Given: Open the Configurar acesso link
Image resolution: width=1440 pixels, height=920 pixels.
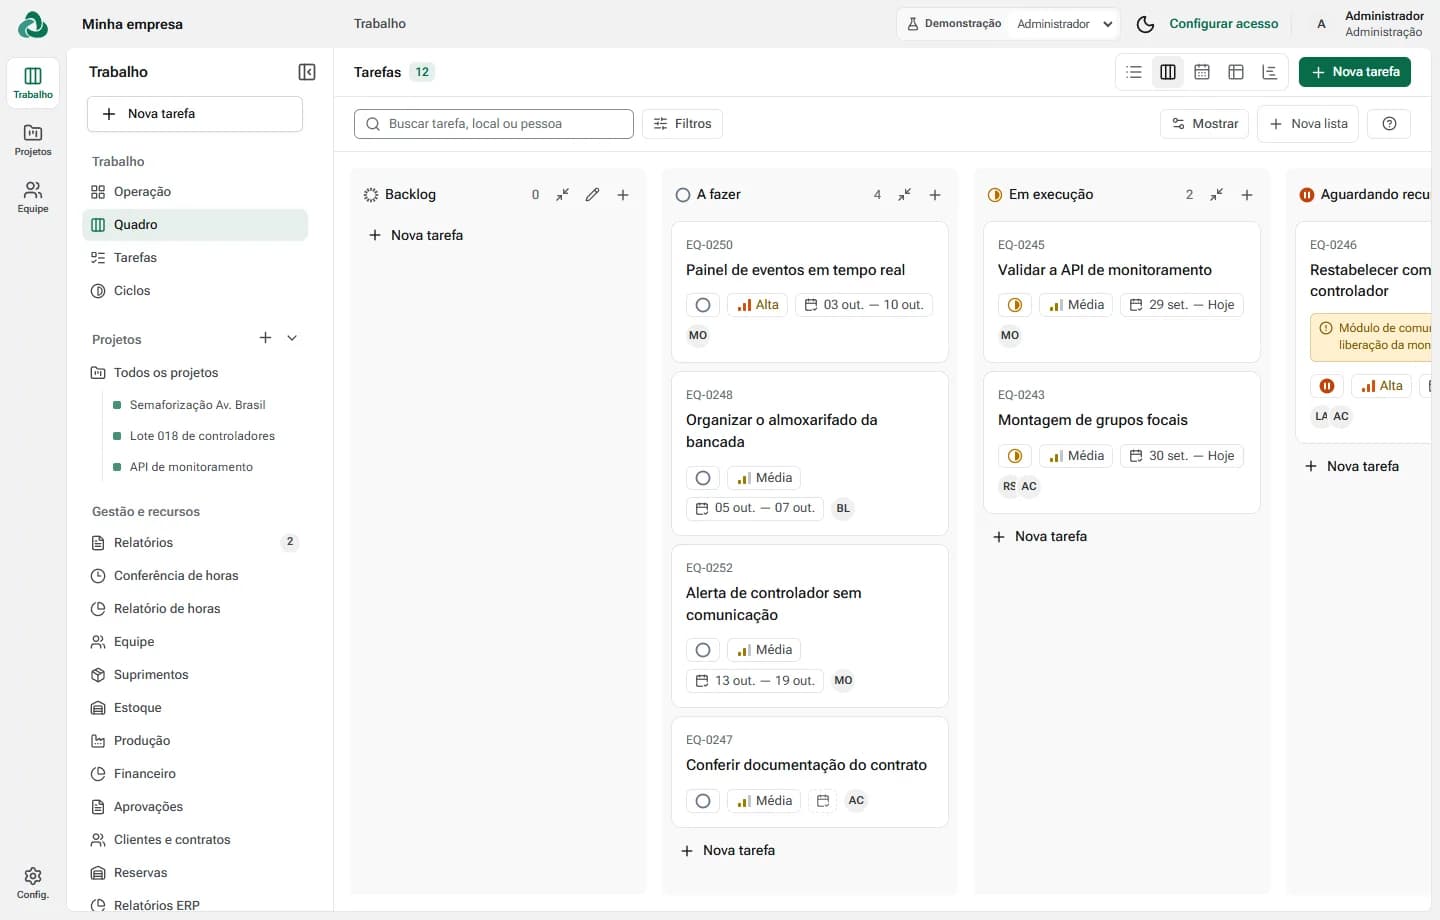Looking at the screenshot, I should [x=1224, y=24].
